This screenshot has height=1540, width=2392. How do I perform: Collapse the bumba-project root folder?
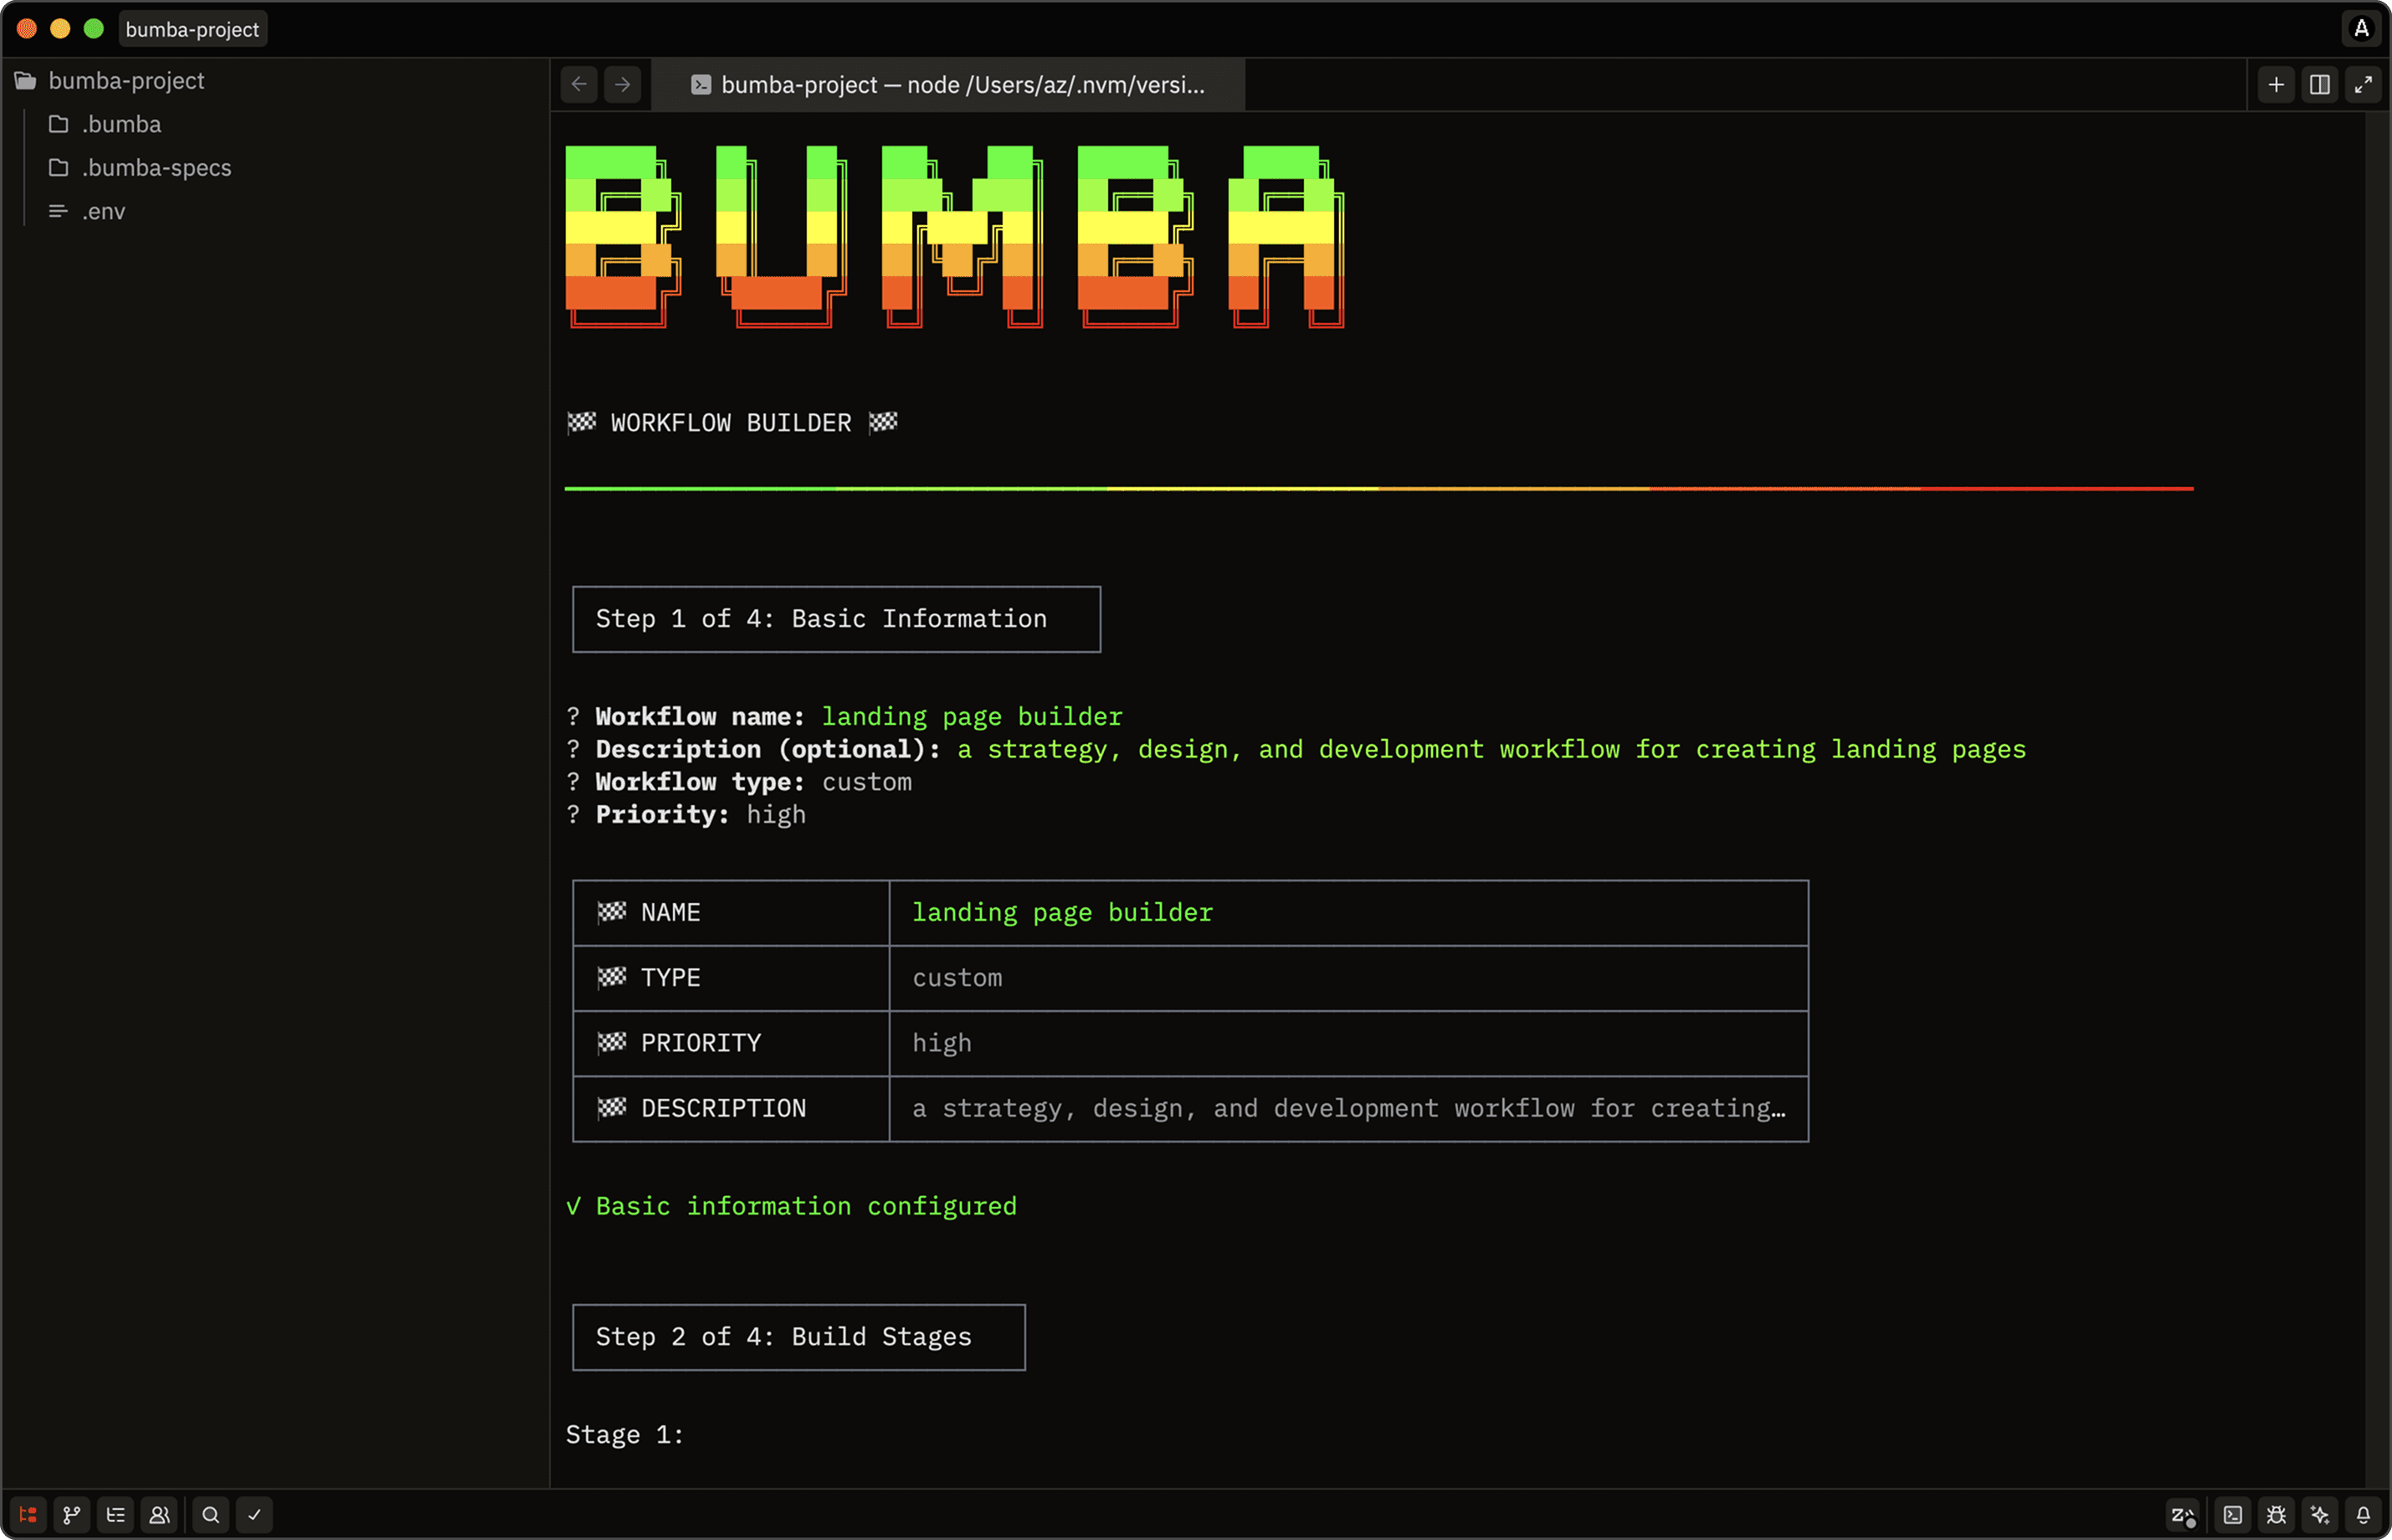tap(126, 80)
